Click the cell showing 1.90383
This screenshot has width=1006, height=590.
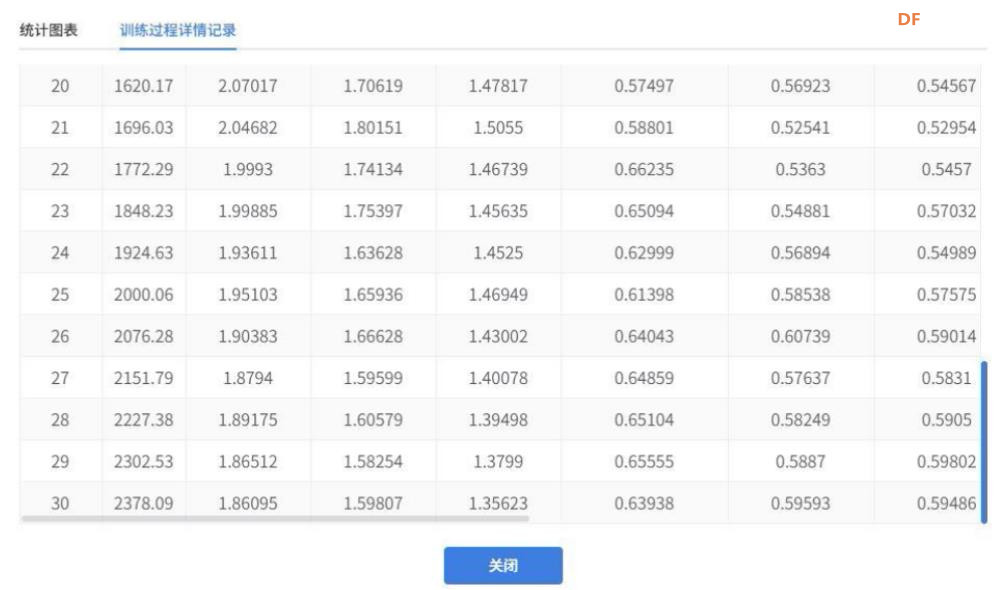(x=248, y=336)
